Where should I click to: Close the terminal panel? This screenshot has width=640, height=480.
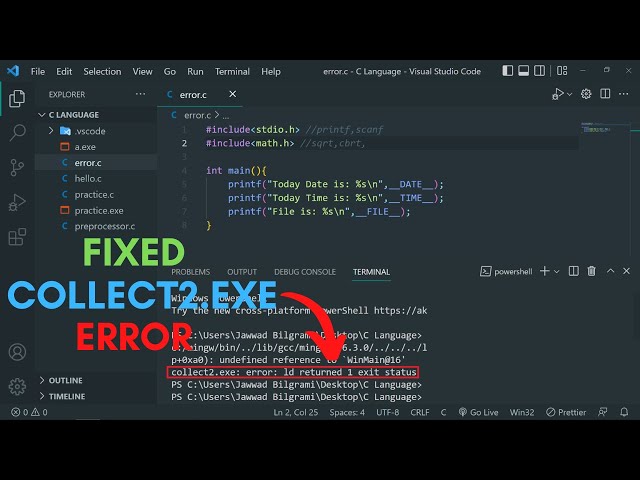pyautogui.click(x=627, y=271)
